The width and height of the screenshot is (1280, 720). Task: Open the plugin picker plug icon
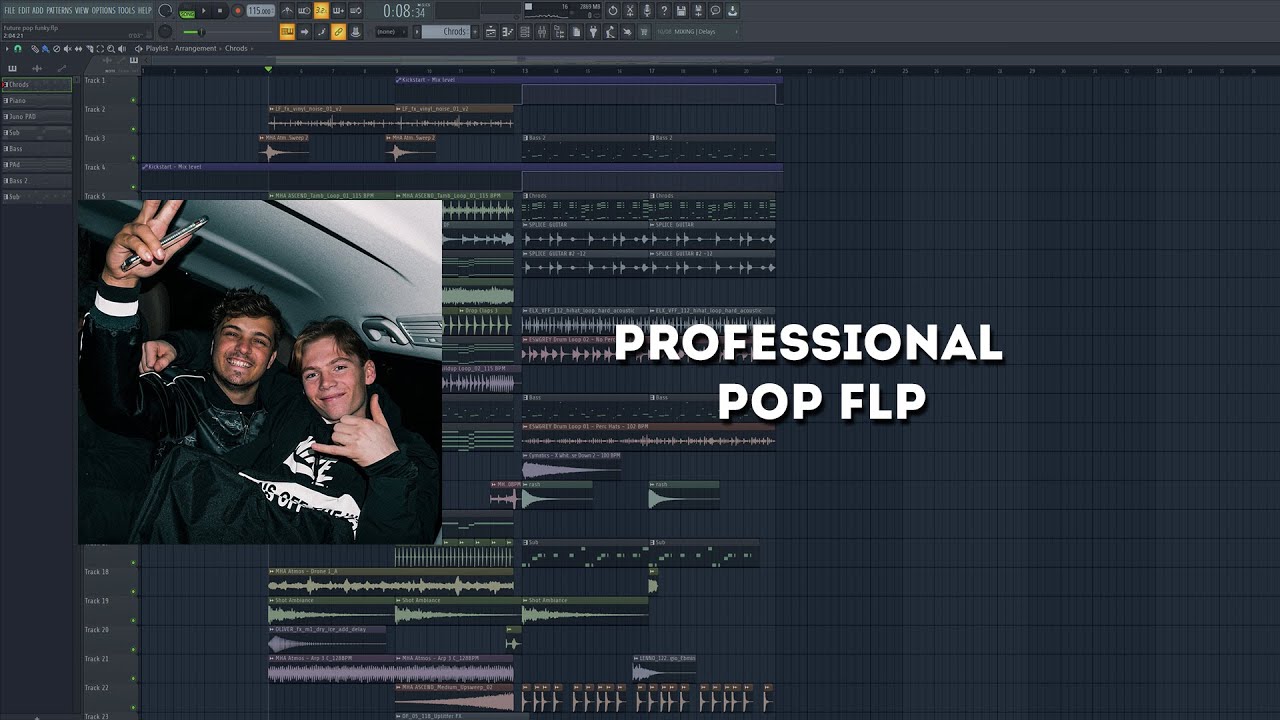click(593, 32)
